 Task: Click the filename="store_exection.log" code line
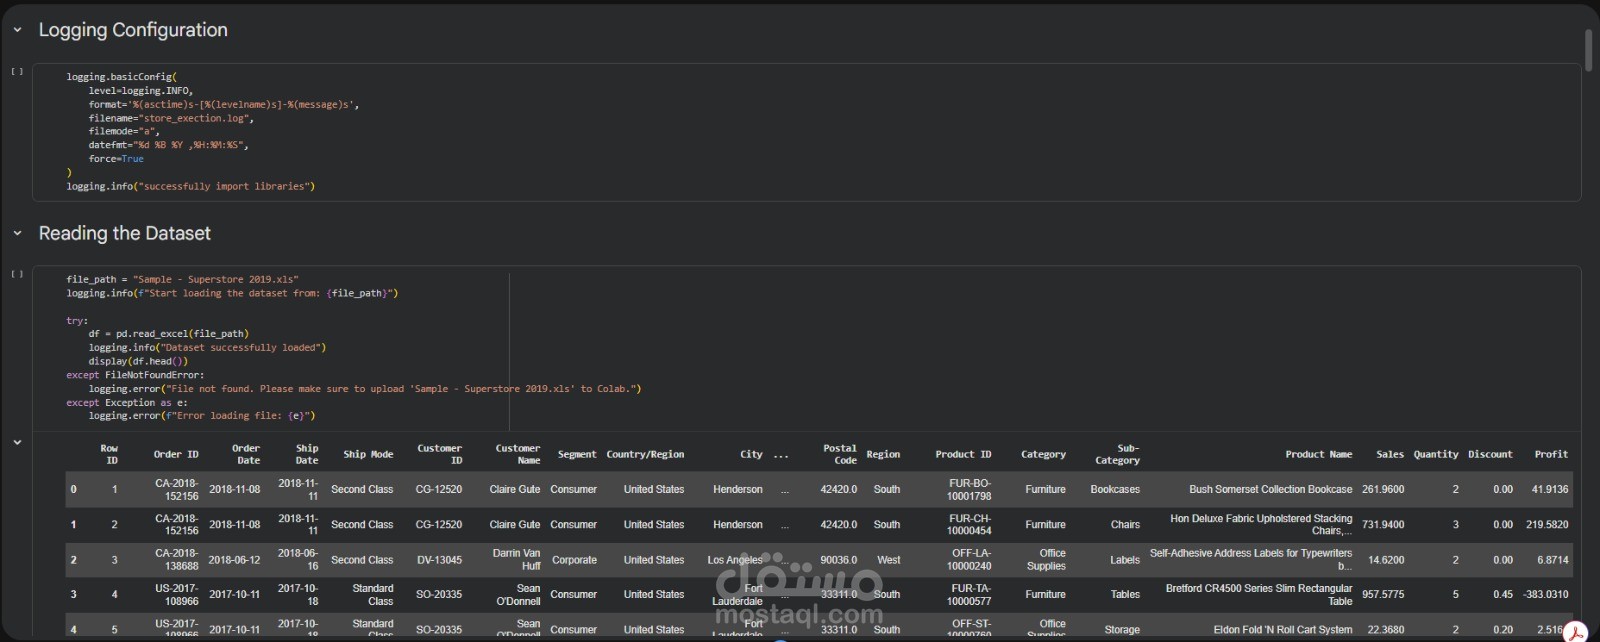coord(171,118)
